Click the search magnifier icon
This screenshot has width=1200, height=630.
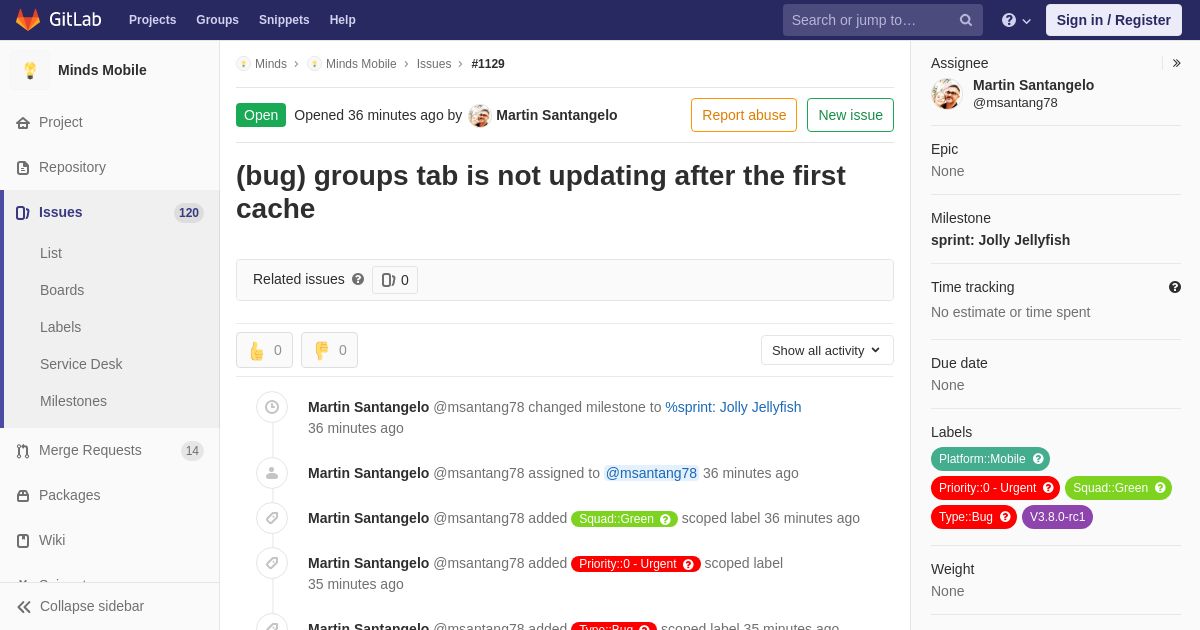(966, 20)
